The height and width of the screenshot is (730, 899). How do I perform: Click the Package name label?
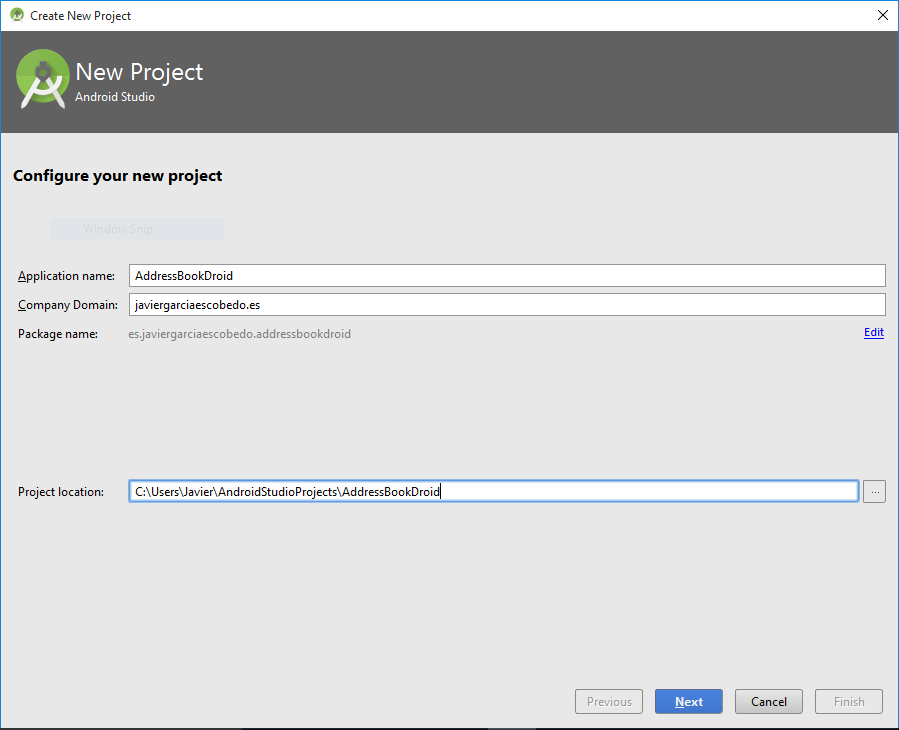57,334
